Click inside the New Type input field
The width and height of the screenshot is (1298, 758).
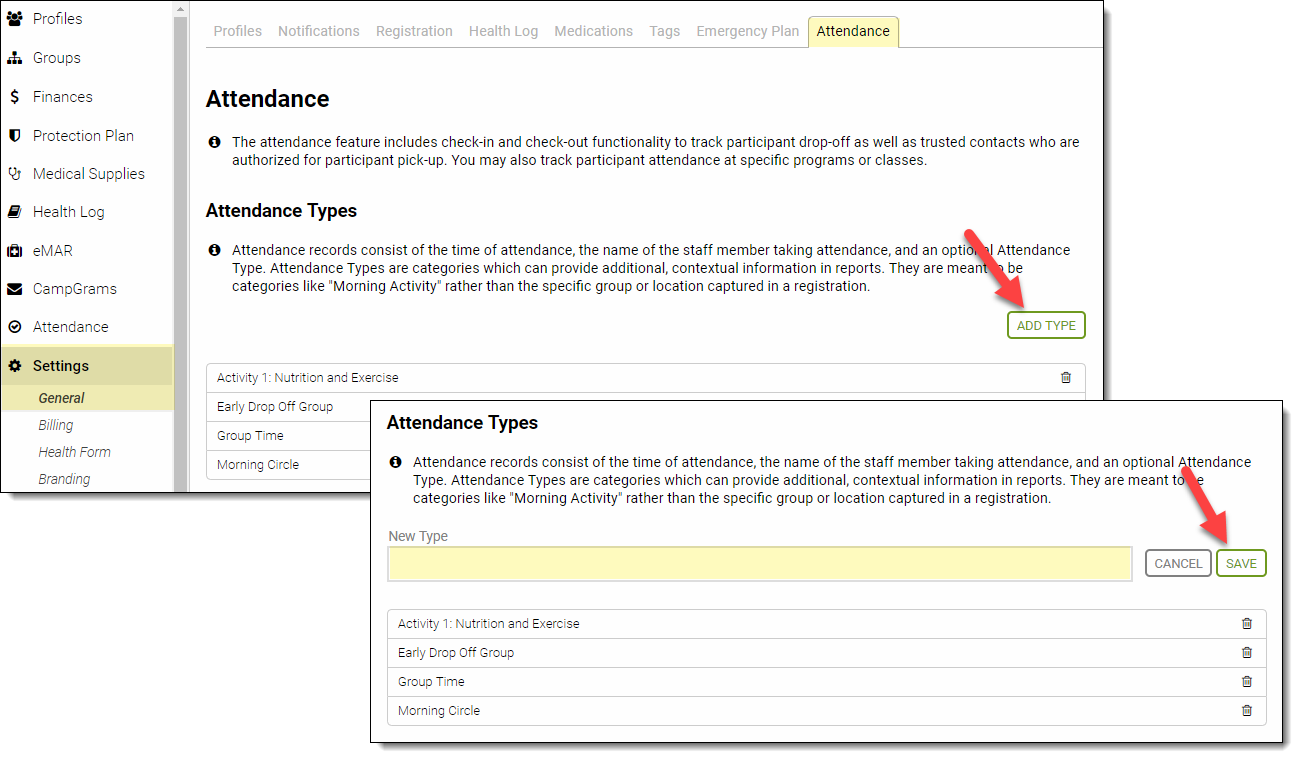click(760, 563)
